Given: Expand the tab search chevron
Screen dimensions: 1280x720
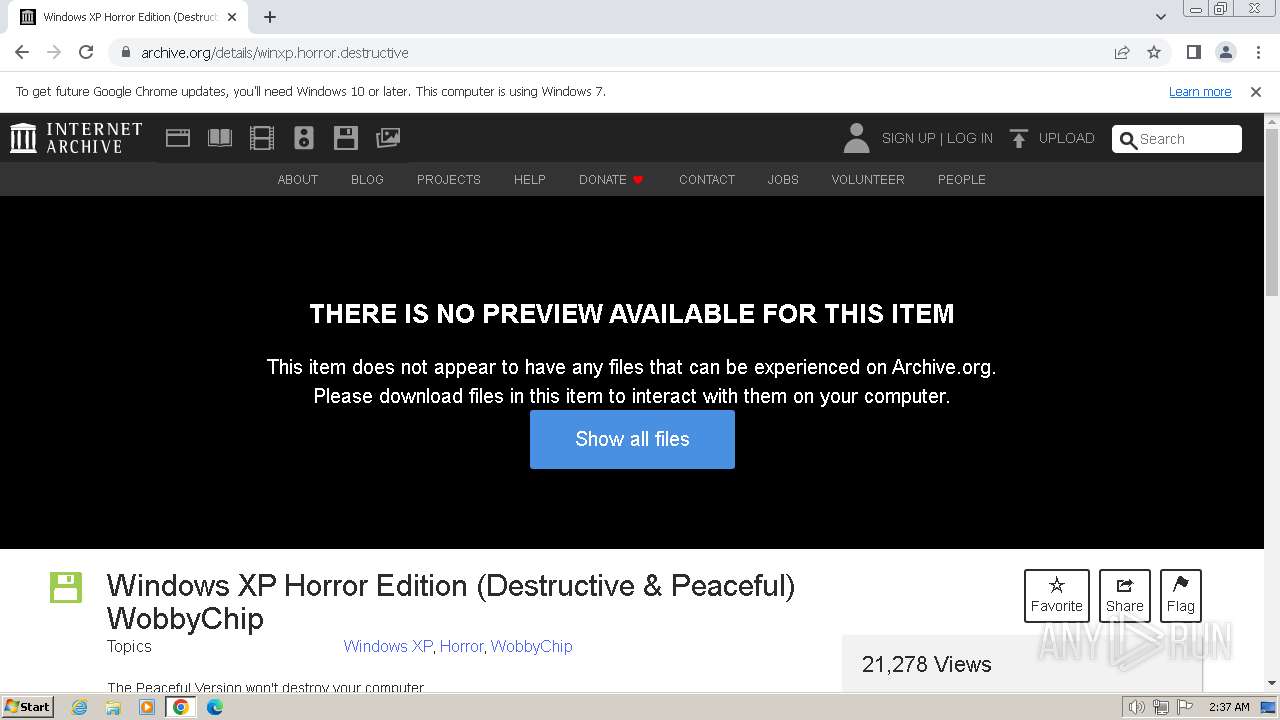Looking at the screenshot, I should click(x=1161, y=17).
